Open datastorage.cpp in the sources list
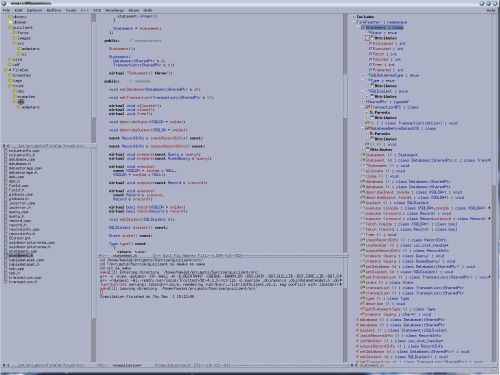 coord(25,168)
